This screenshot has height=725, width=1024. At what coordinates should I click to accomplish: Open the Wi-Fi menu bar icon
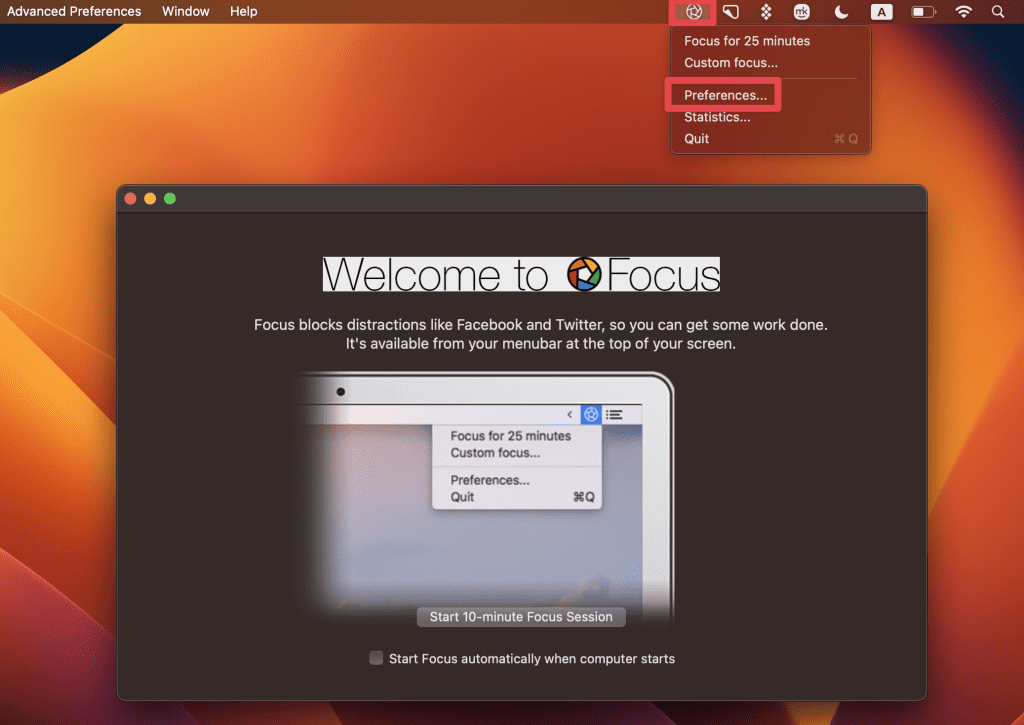963,12
